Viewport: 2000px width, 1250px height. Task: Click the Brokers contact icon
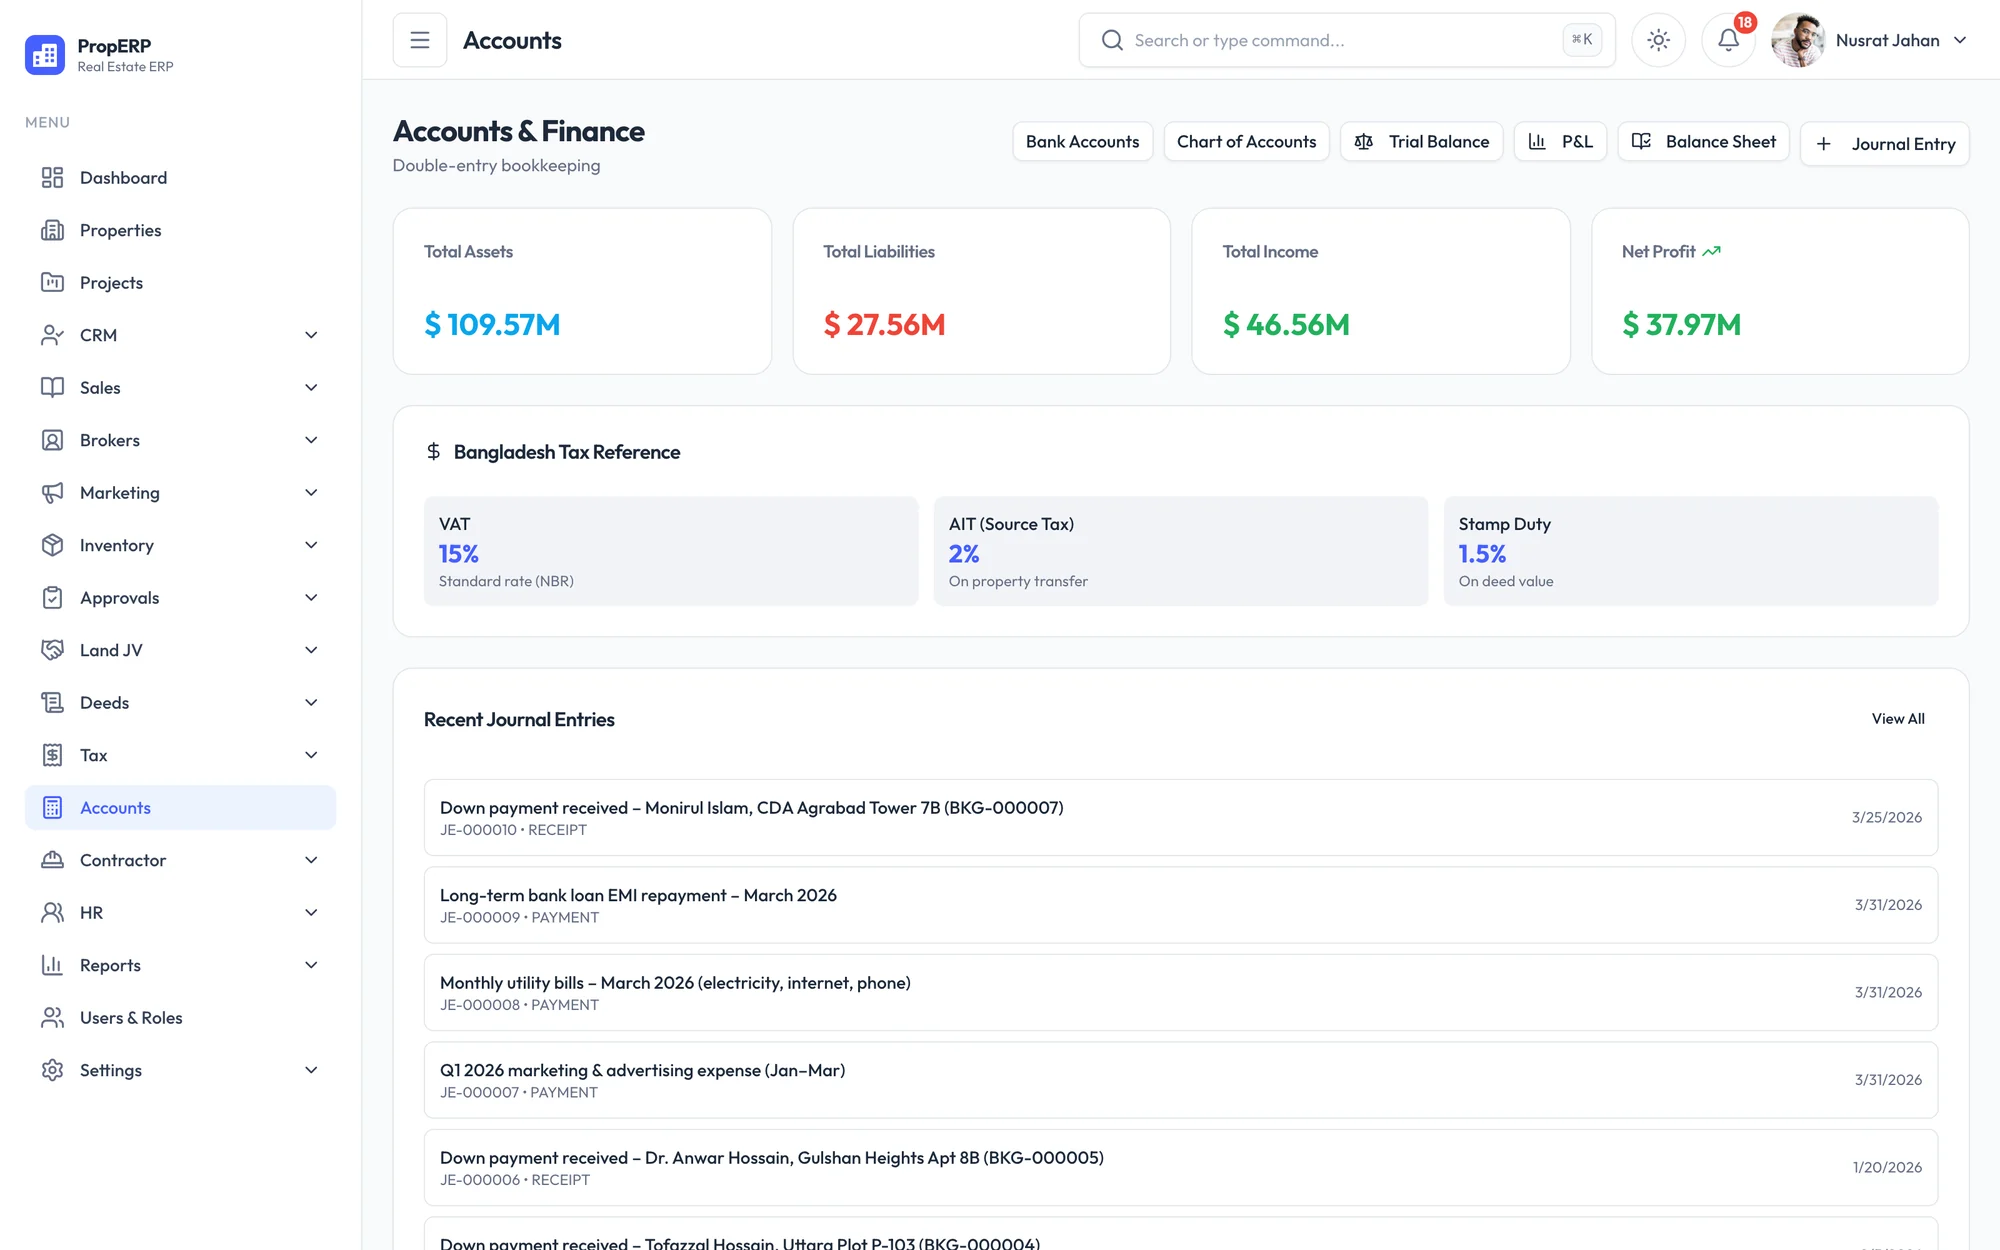(x=52, y=440)
